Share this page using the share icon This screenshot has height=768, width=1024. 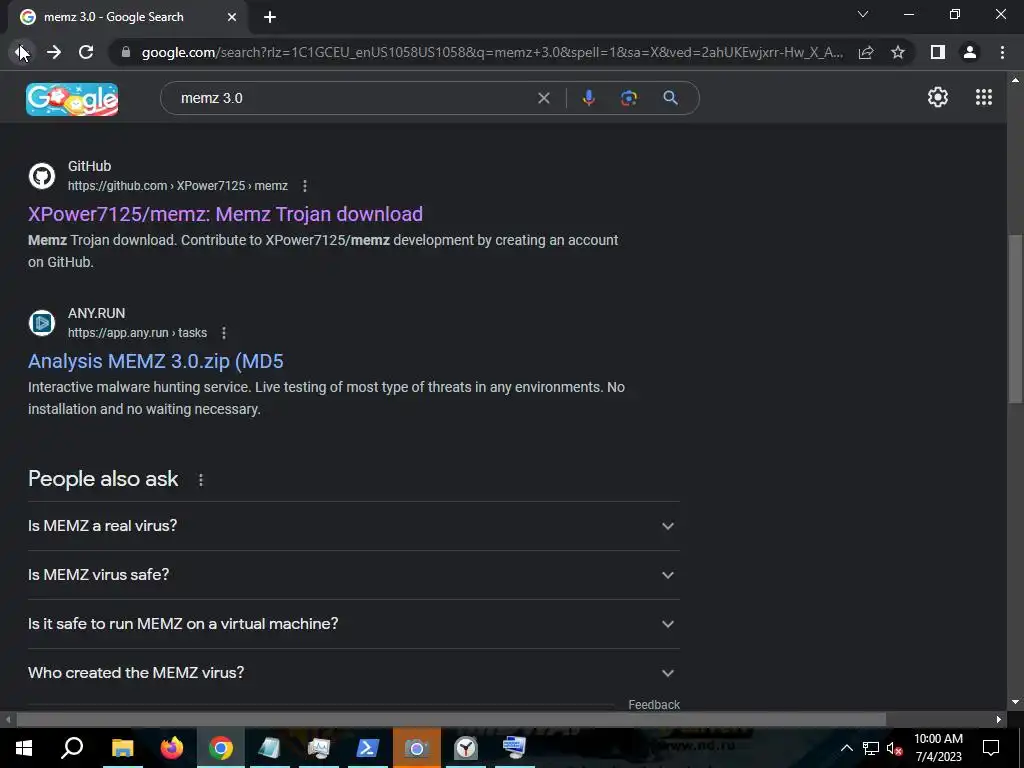(866, 52)
